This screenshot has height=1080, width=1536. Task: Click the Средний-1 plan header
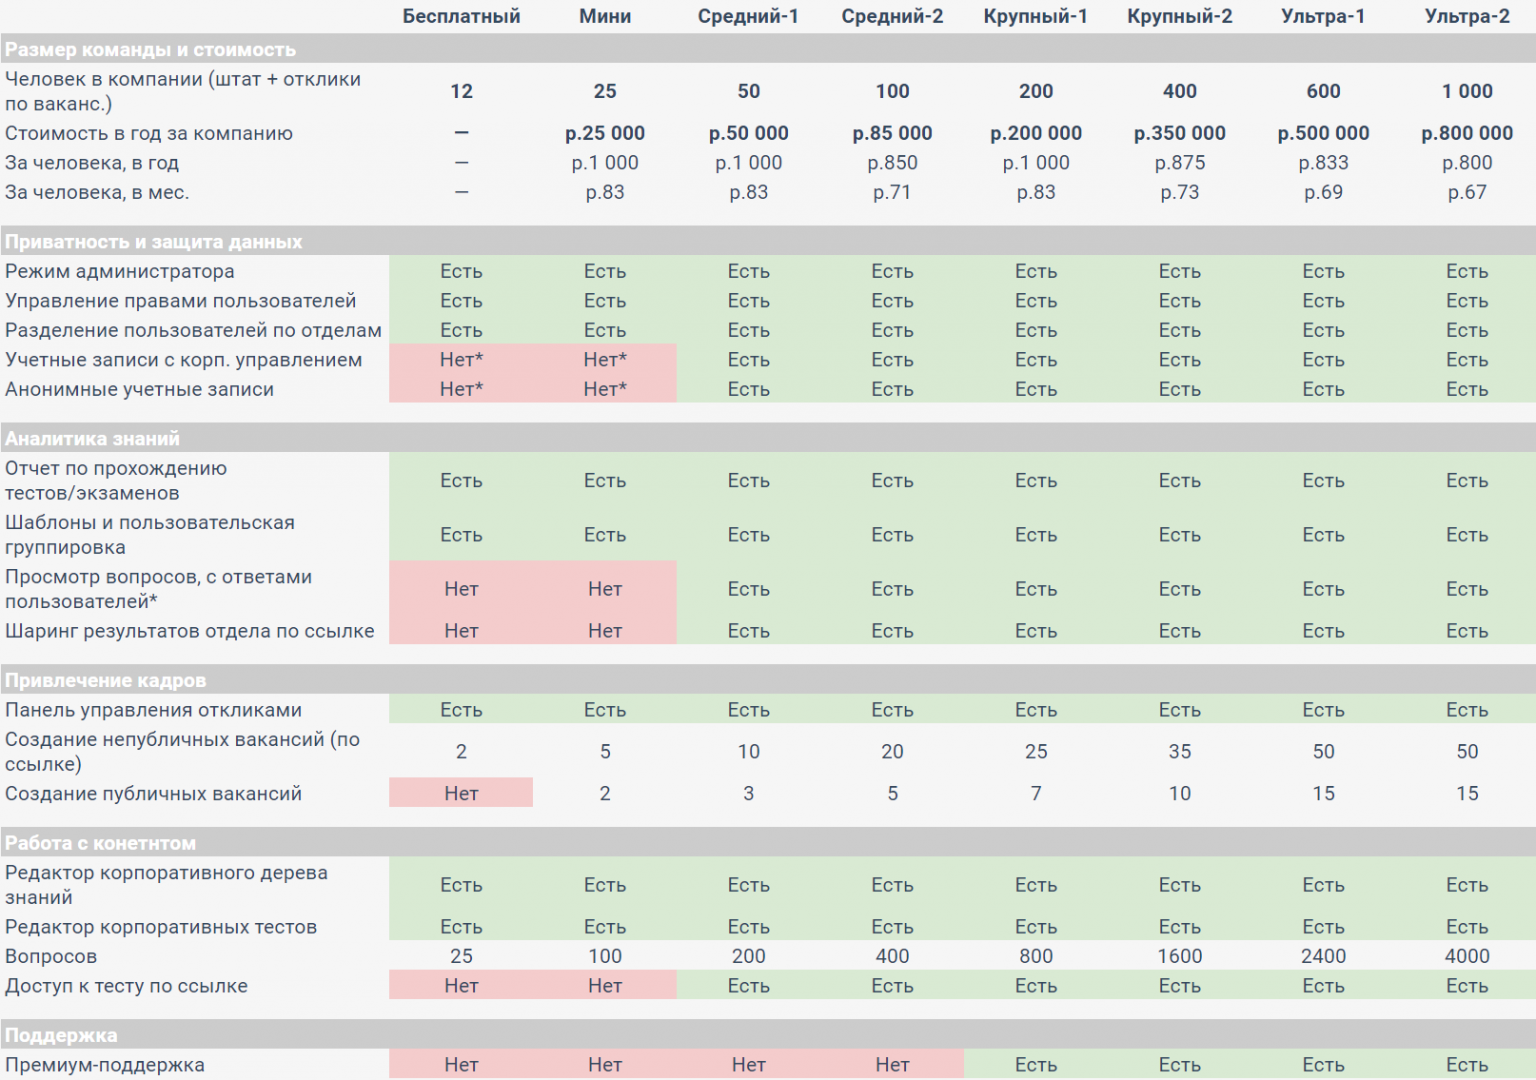tap(748, 16)
